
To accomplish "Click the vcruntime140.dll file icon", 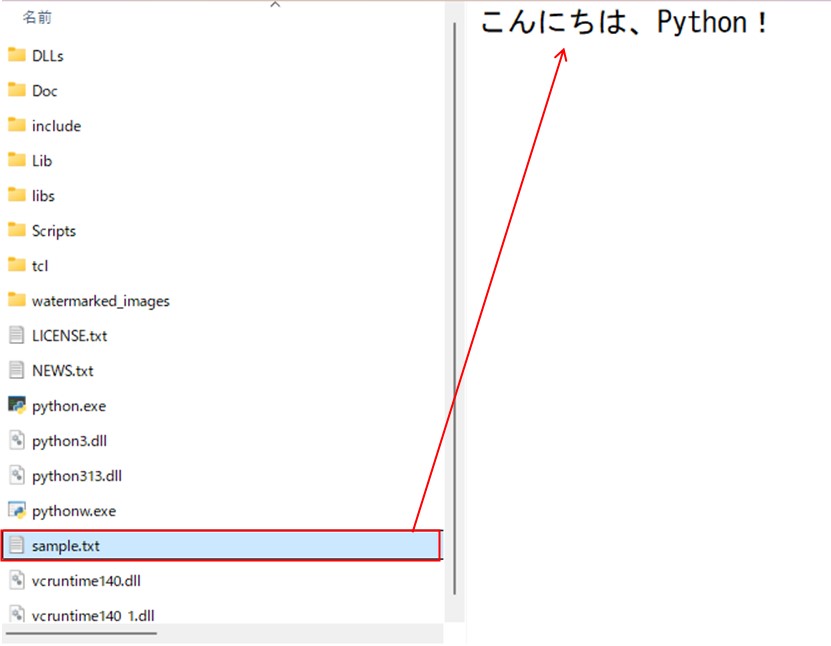I will coord(16,580).
